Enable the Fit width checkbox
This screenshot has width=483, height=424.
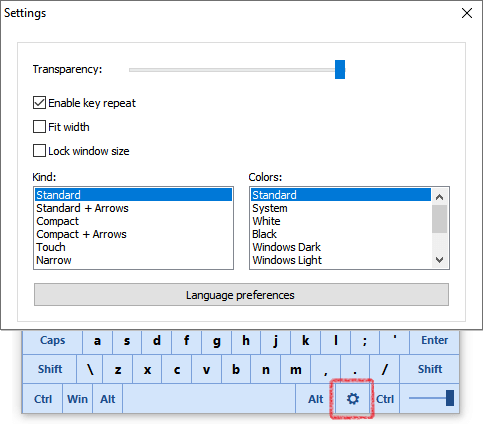pyautogui.click(x=39, y=127)
